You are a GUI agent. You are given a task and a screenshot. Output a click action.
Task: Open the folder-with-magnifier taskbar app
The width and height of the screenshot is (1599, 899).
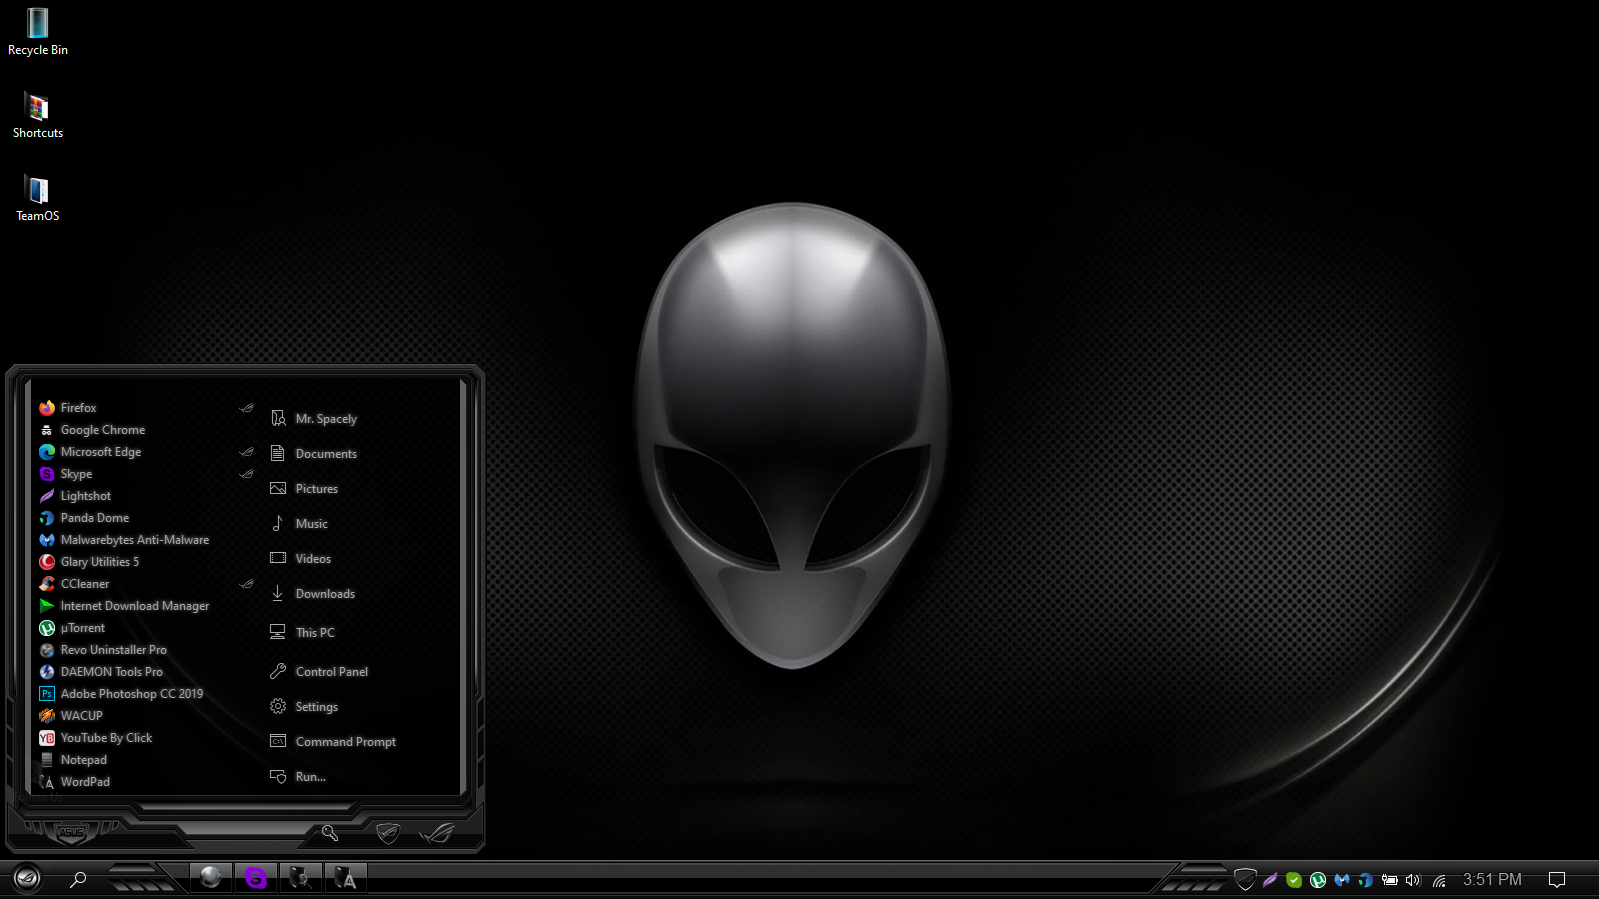coord(300,878)
